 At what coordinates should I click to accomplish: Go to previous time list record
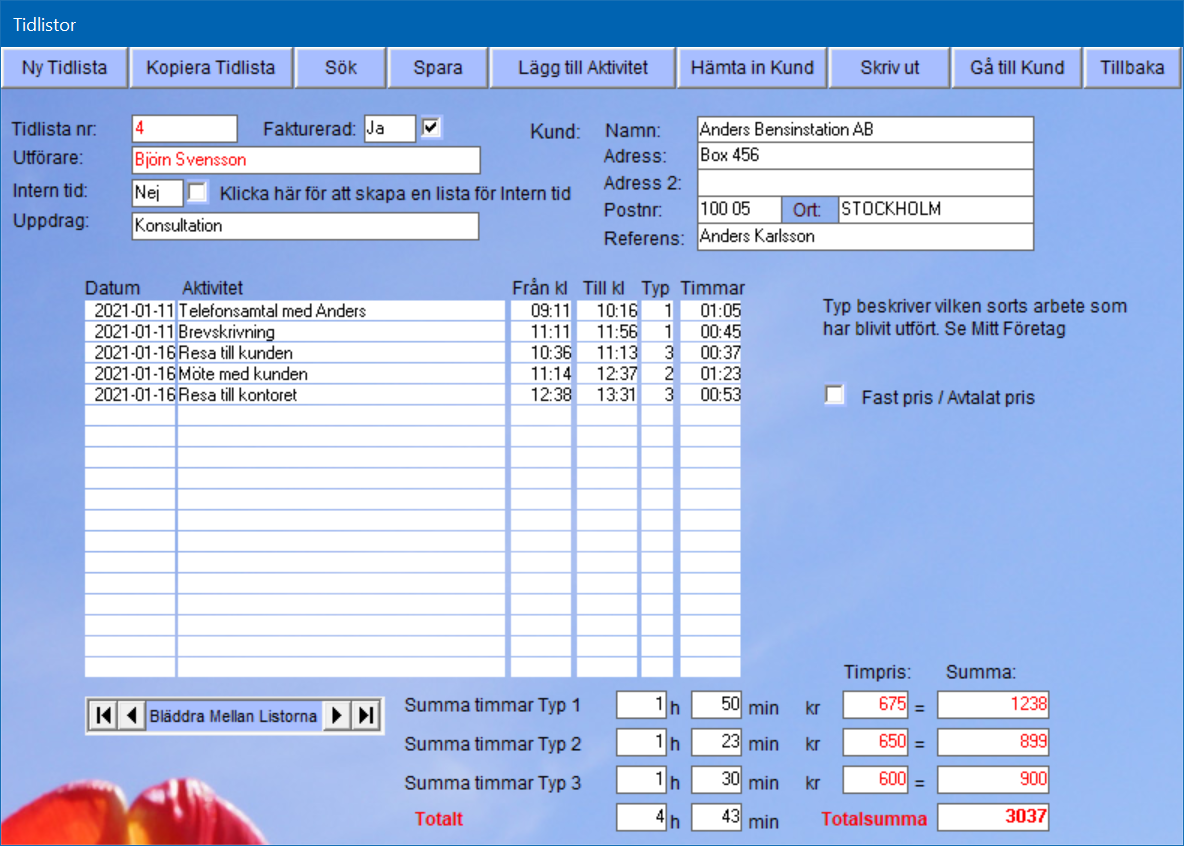pyautogui.click(x=131, y=716)
